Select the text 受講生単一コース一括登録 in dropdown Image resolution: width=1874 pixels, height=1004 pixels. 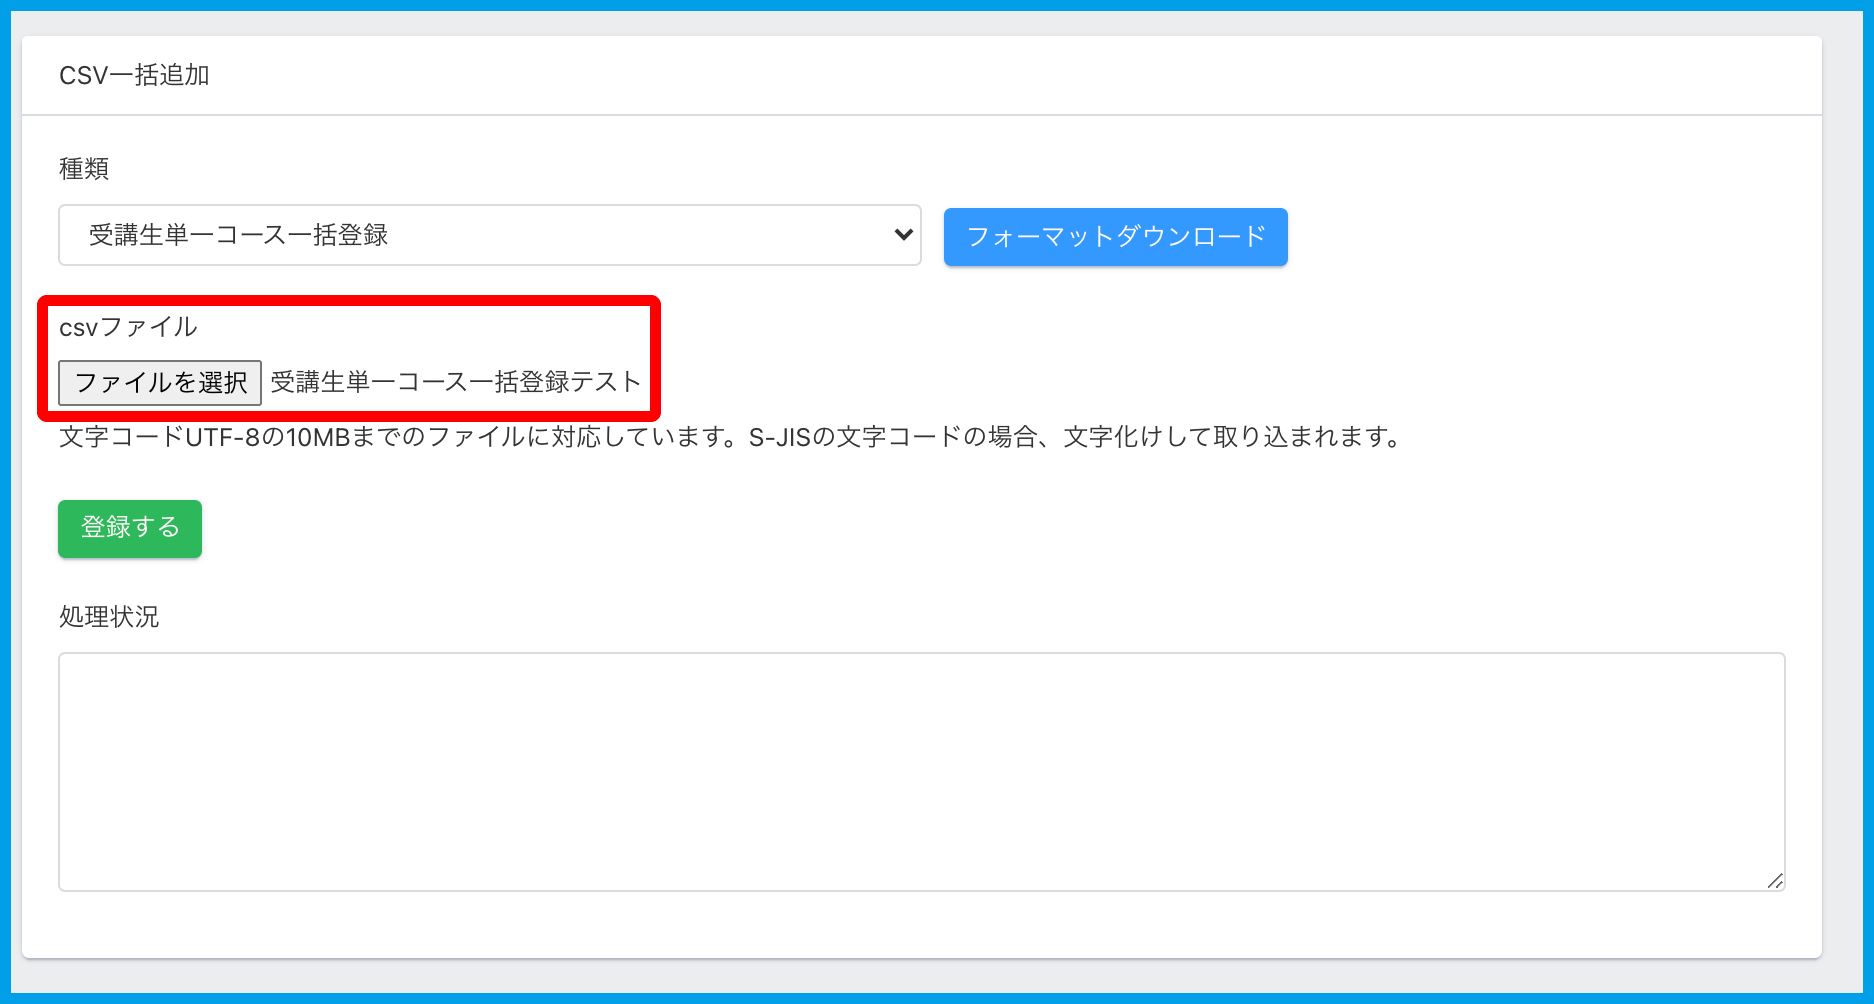pyautogui.click(x=238, y=235)
